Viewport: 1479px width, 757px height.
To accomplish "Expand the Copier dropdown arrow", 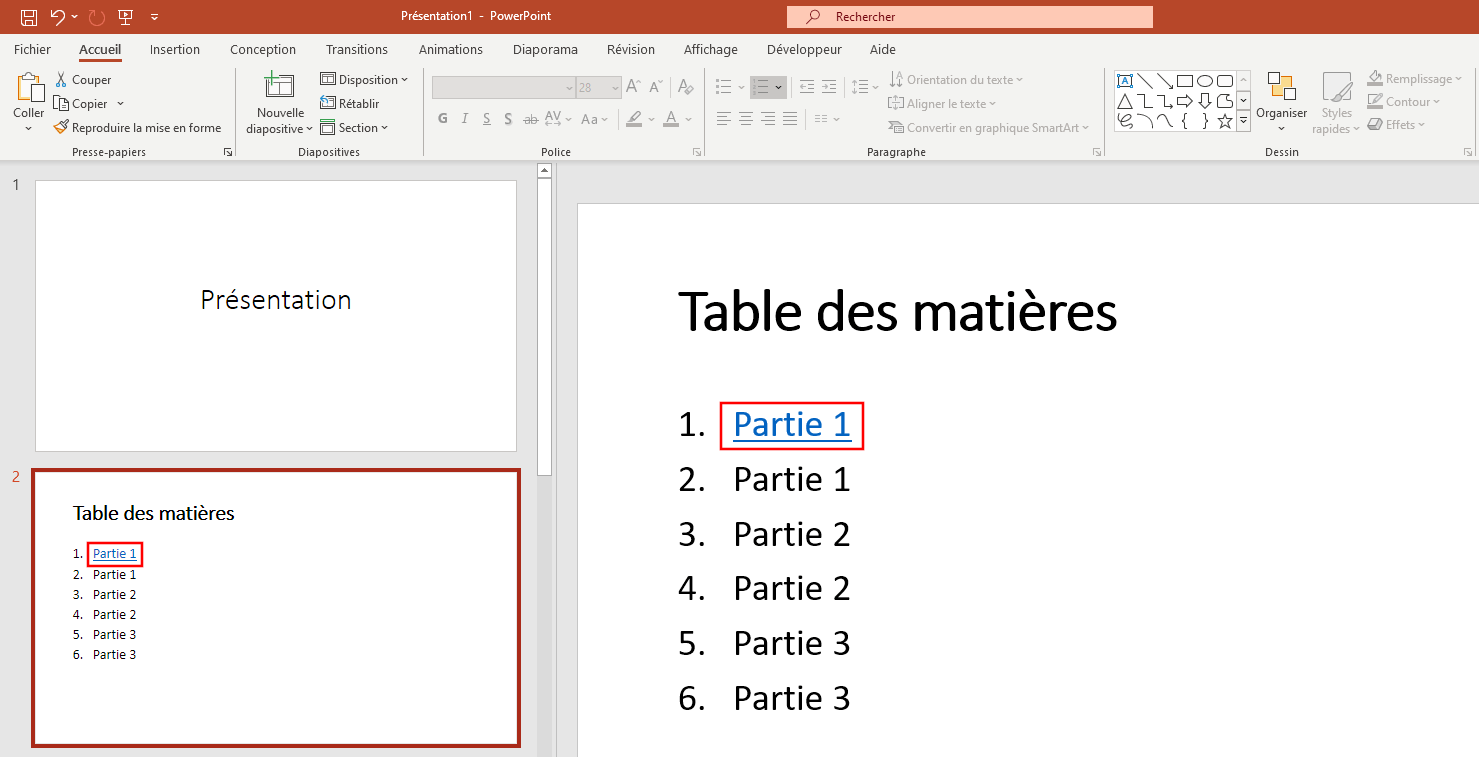I will click(121, 104).
